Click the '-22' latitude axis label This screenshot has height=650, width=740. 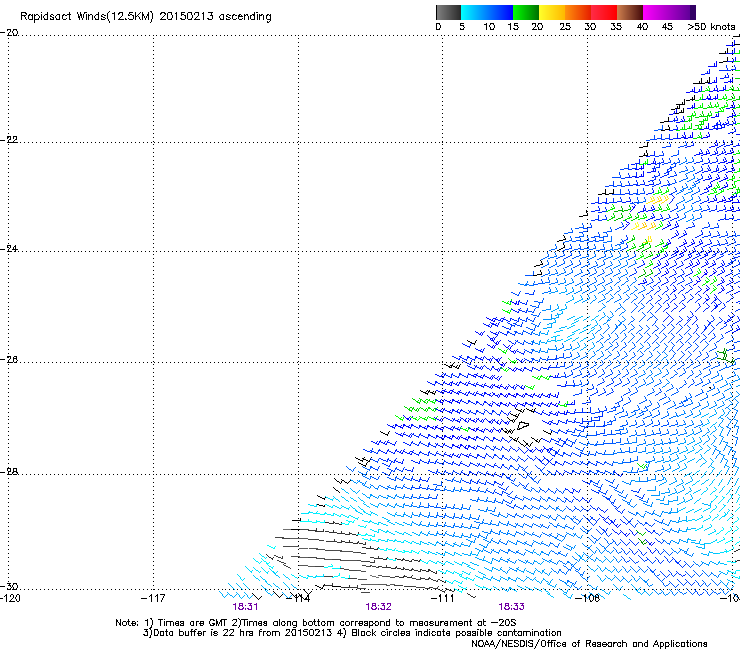point(9,140)
